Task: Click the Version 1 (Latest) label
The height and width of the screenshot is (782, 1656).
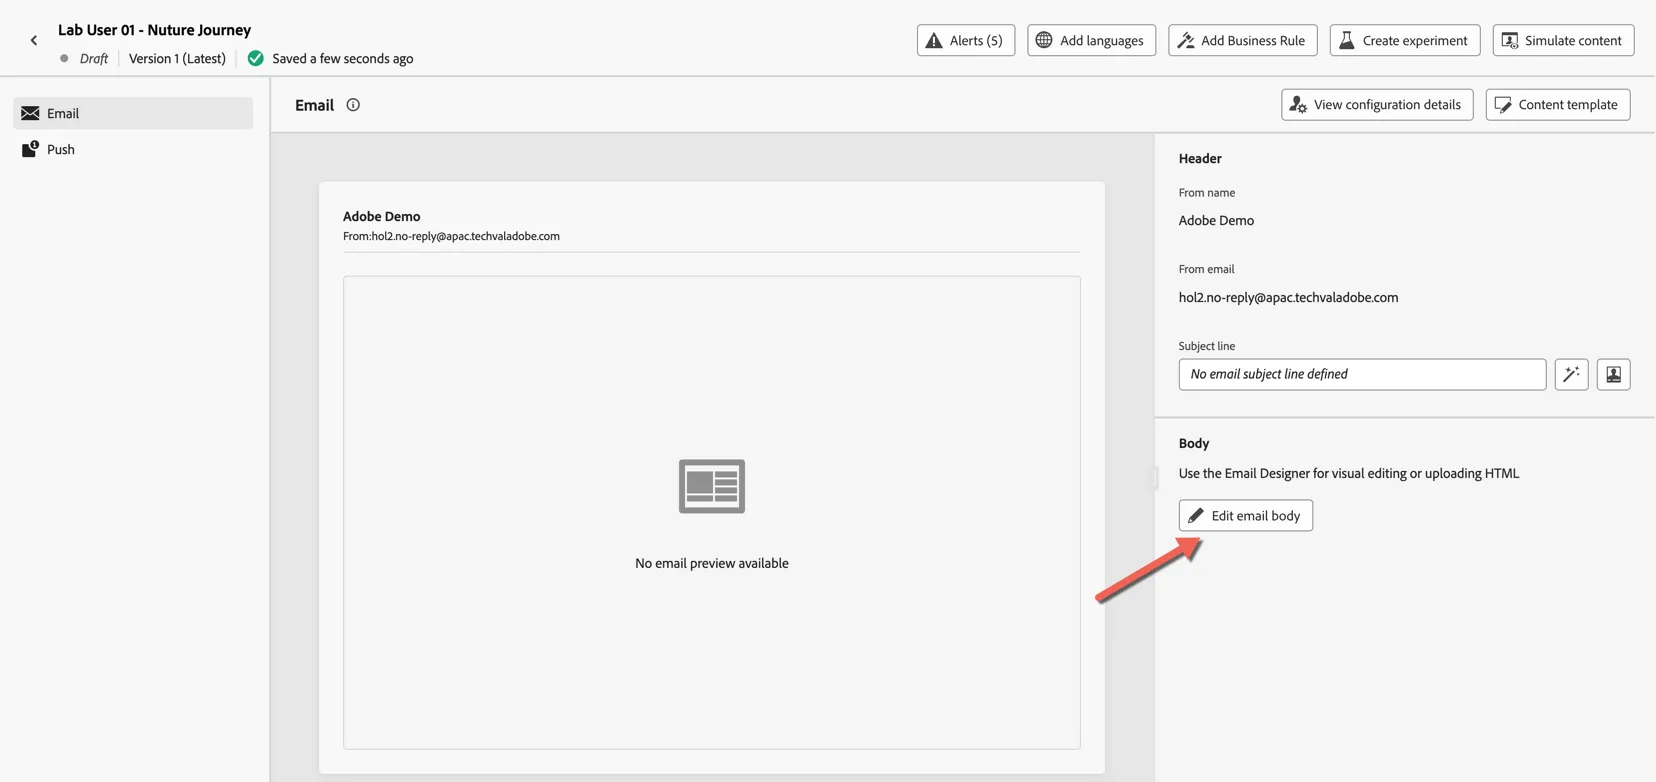Action: point(177,58)
